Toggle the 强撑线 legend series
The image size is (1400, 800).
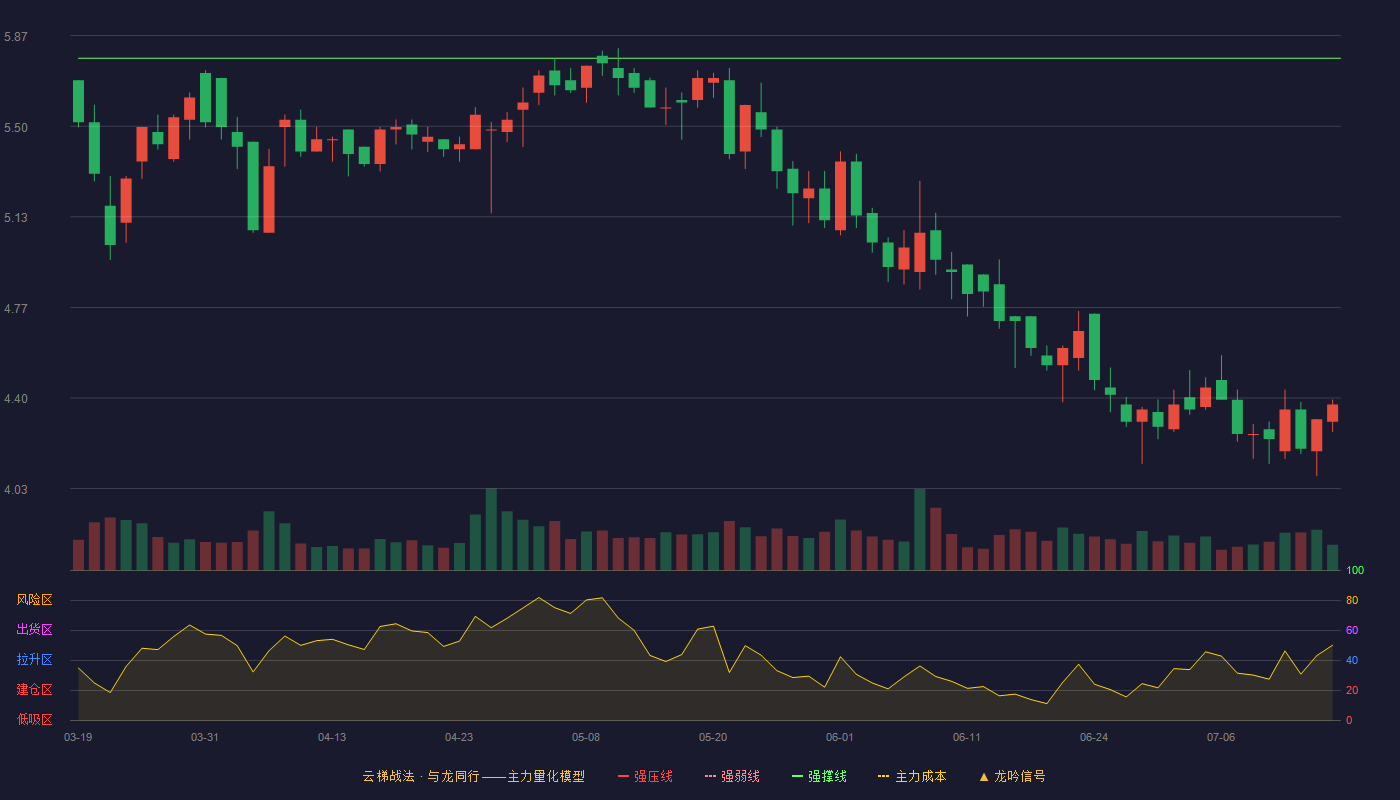point(819,776)
